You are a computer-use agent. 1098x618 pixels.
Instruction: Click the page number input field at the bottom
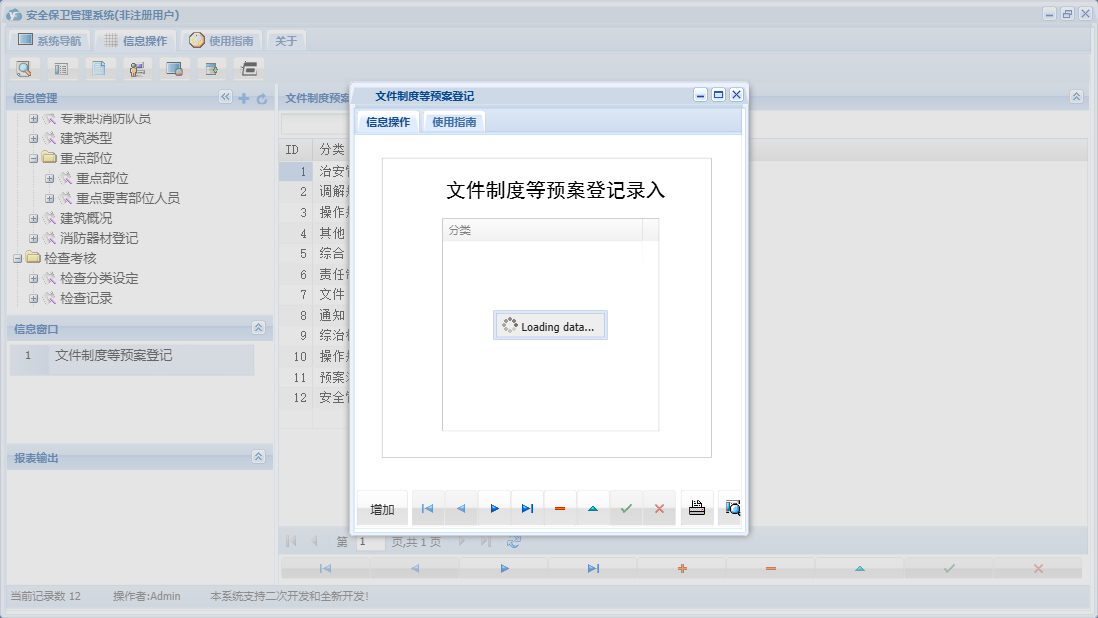tap(368, 541)
